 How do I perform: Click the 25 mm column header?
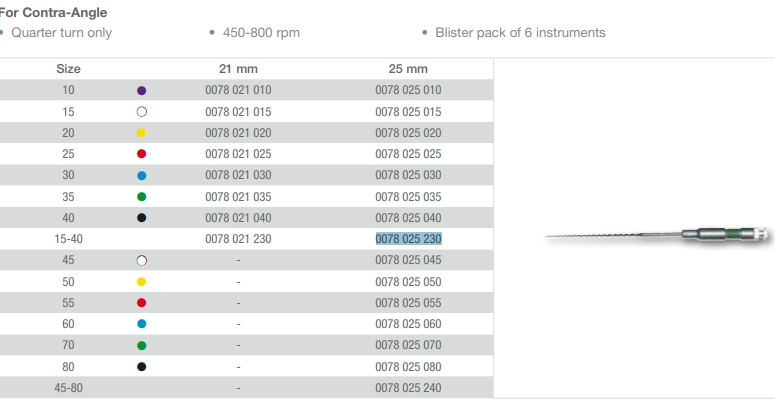click(408, 69)
